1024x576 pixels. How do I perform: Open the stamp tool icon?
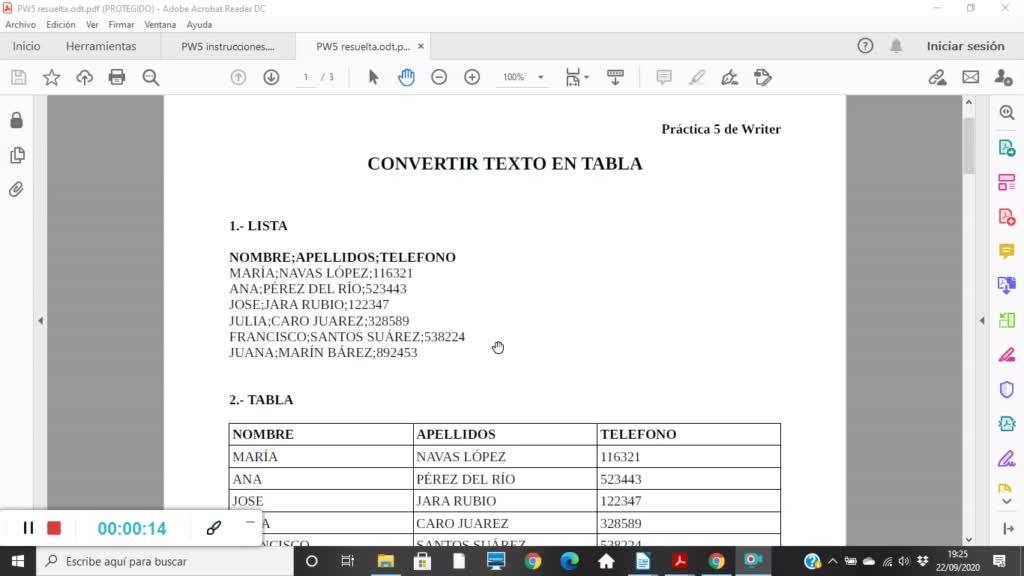coord(763,77)
